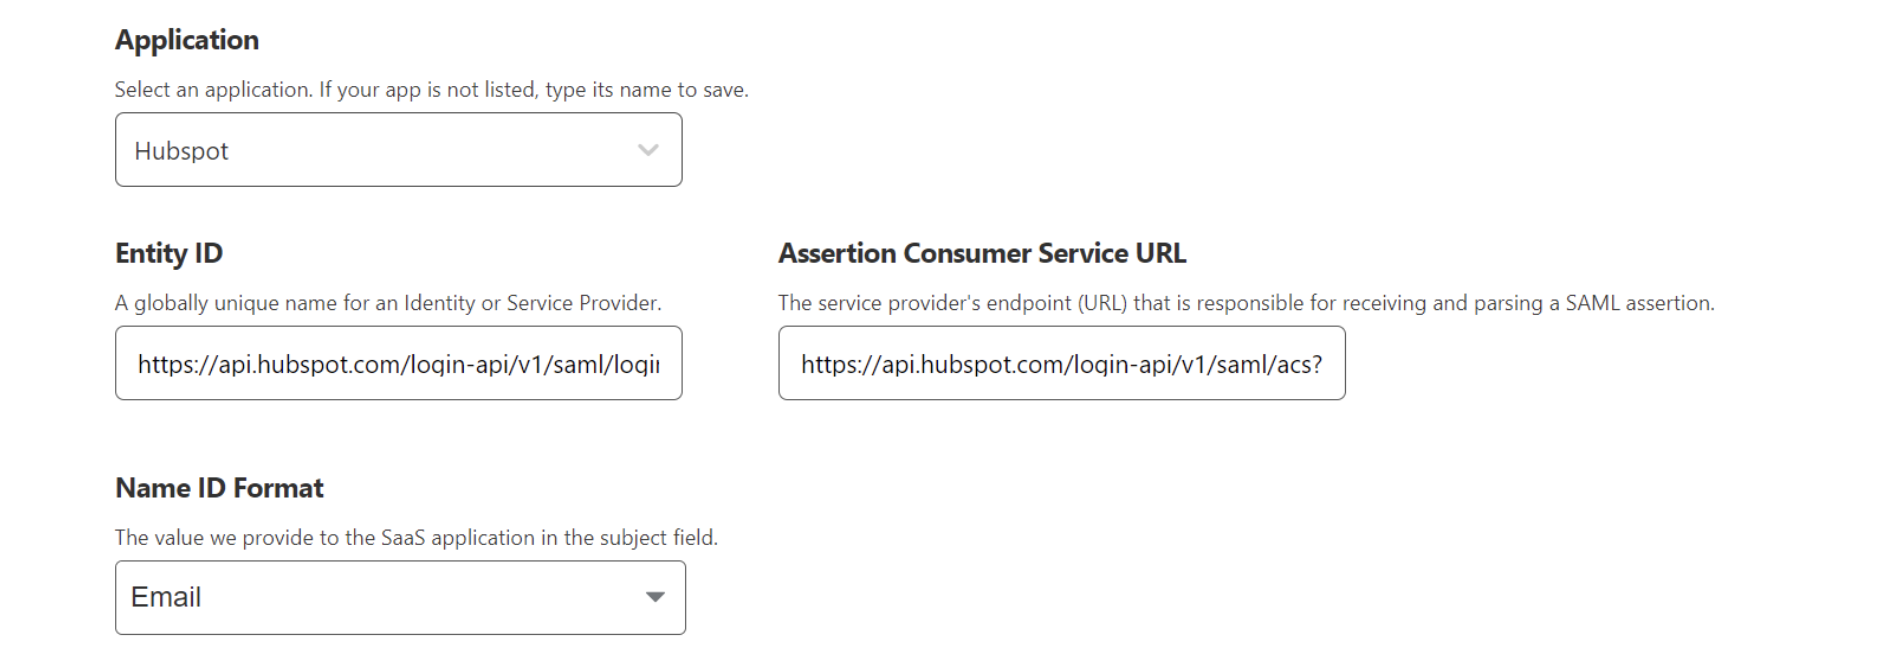Click the chevron arrow on the Hubspot selector

pos(648,150)
